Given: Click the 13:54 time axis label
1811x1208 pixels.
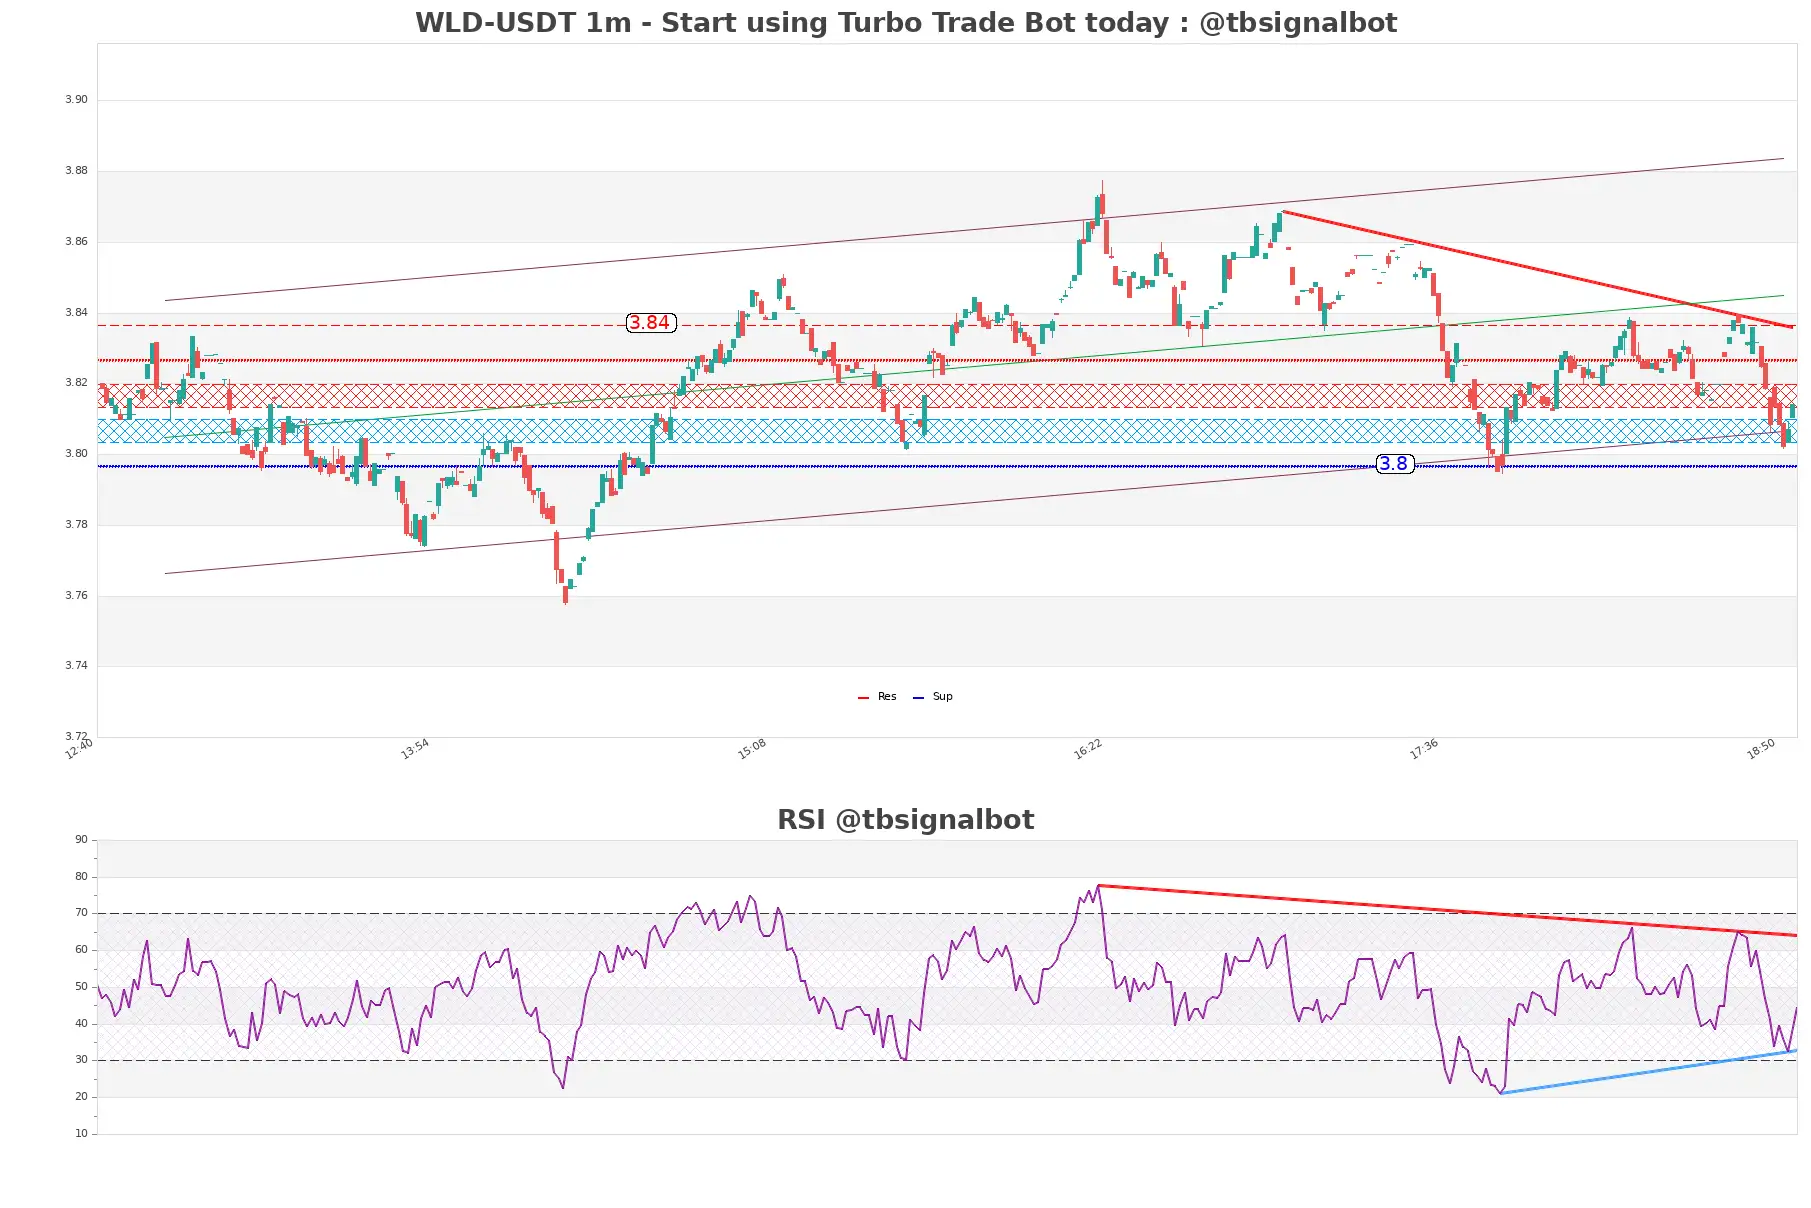Looking at the screenshot, I should coord(415,749).
